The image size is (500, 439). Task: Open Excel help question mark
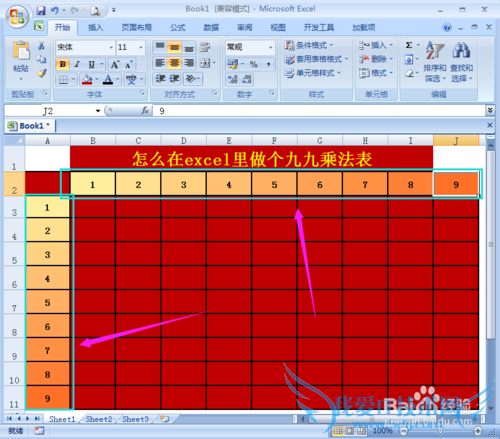coord(447,27)
